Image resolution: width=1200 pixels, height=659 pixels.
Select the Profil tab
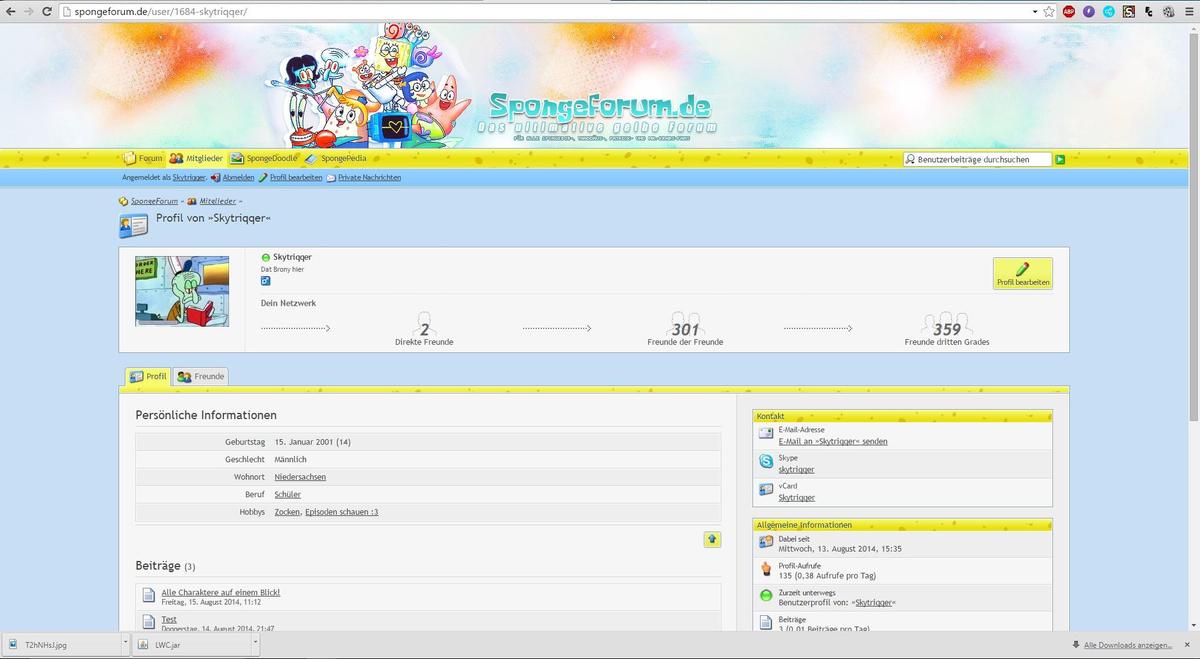click(x=148, y=376)
